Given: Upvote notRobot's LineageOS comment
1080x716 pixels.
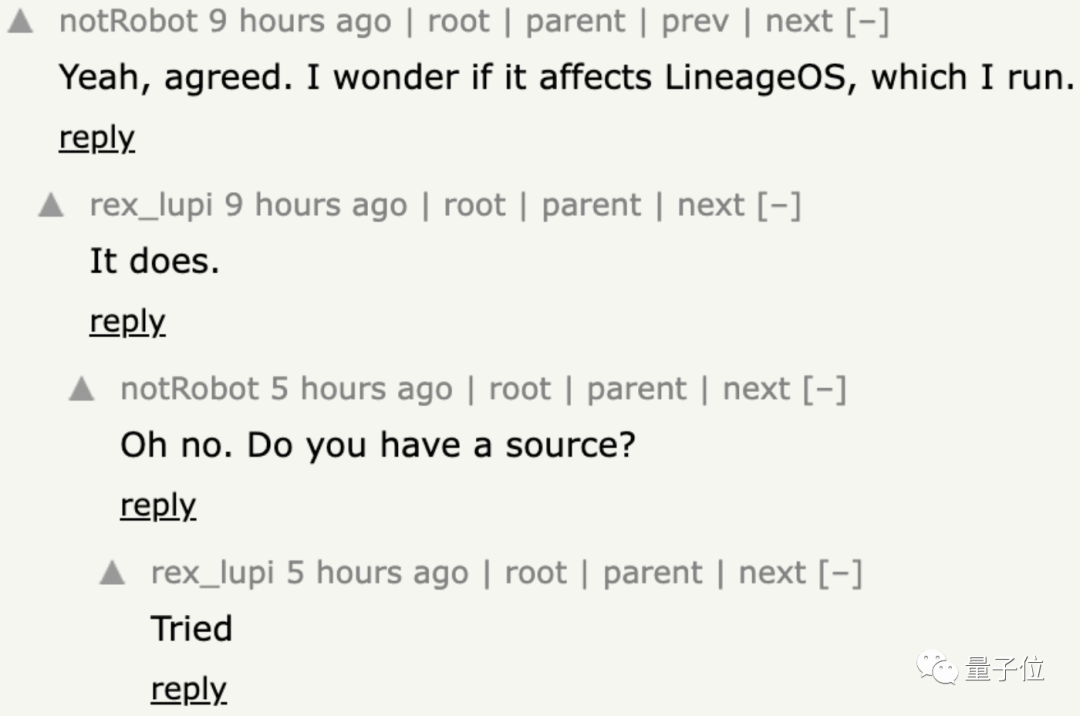Looking at the screenshot, I should point(20,22).
